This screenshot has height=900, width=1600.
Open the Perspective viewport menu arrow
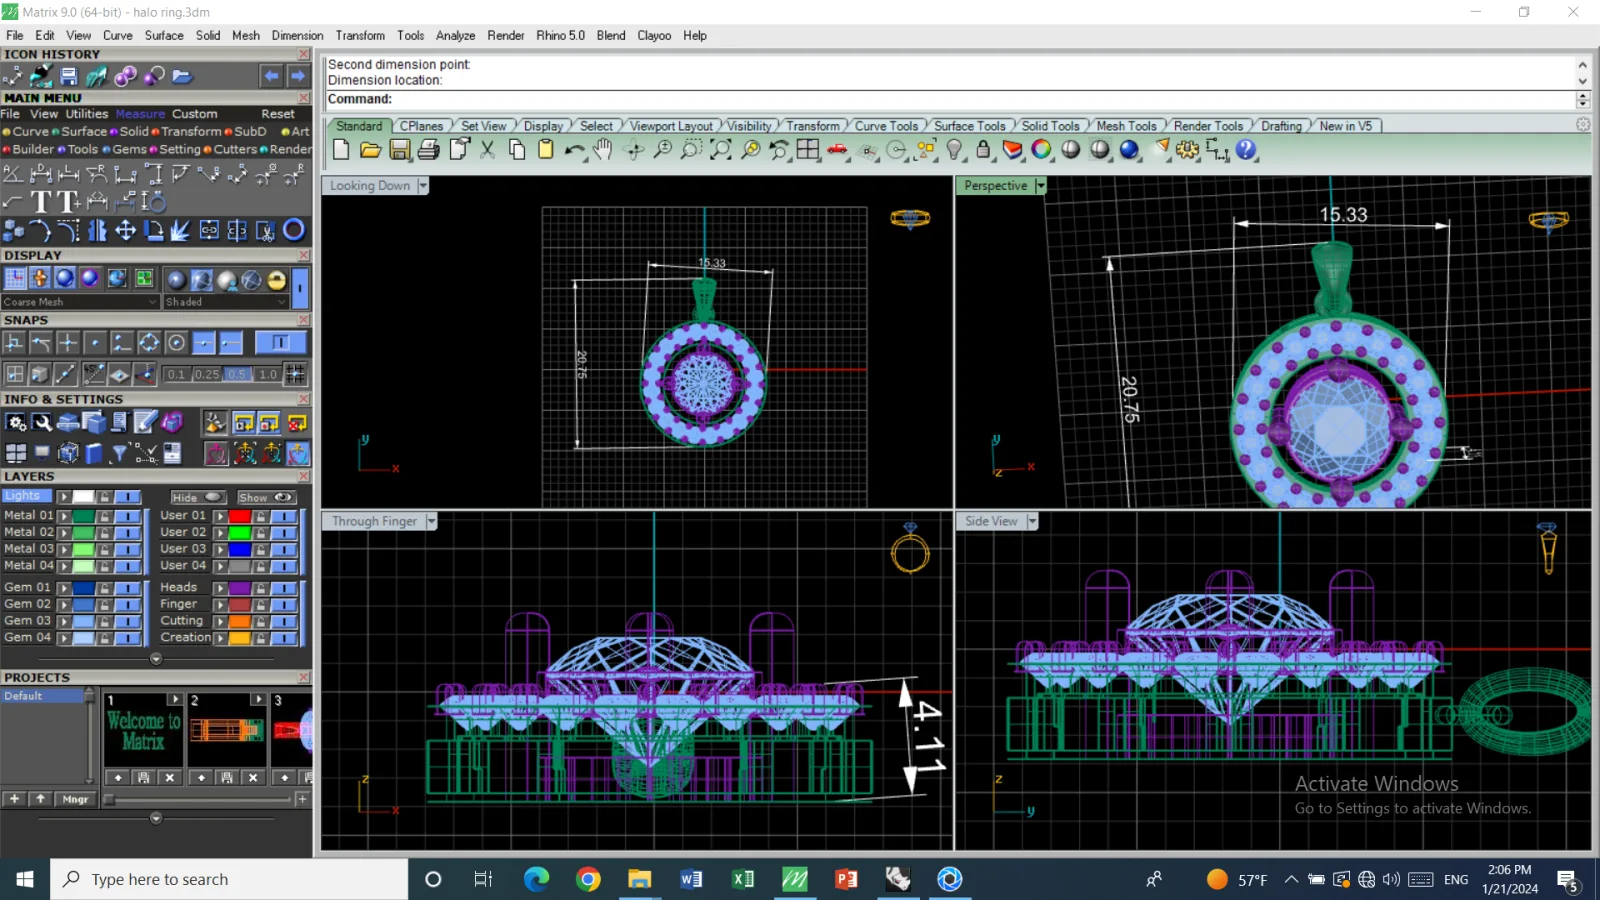click(x=1041, y=186)
